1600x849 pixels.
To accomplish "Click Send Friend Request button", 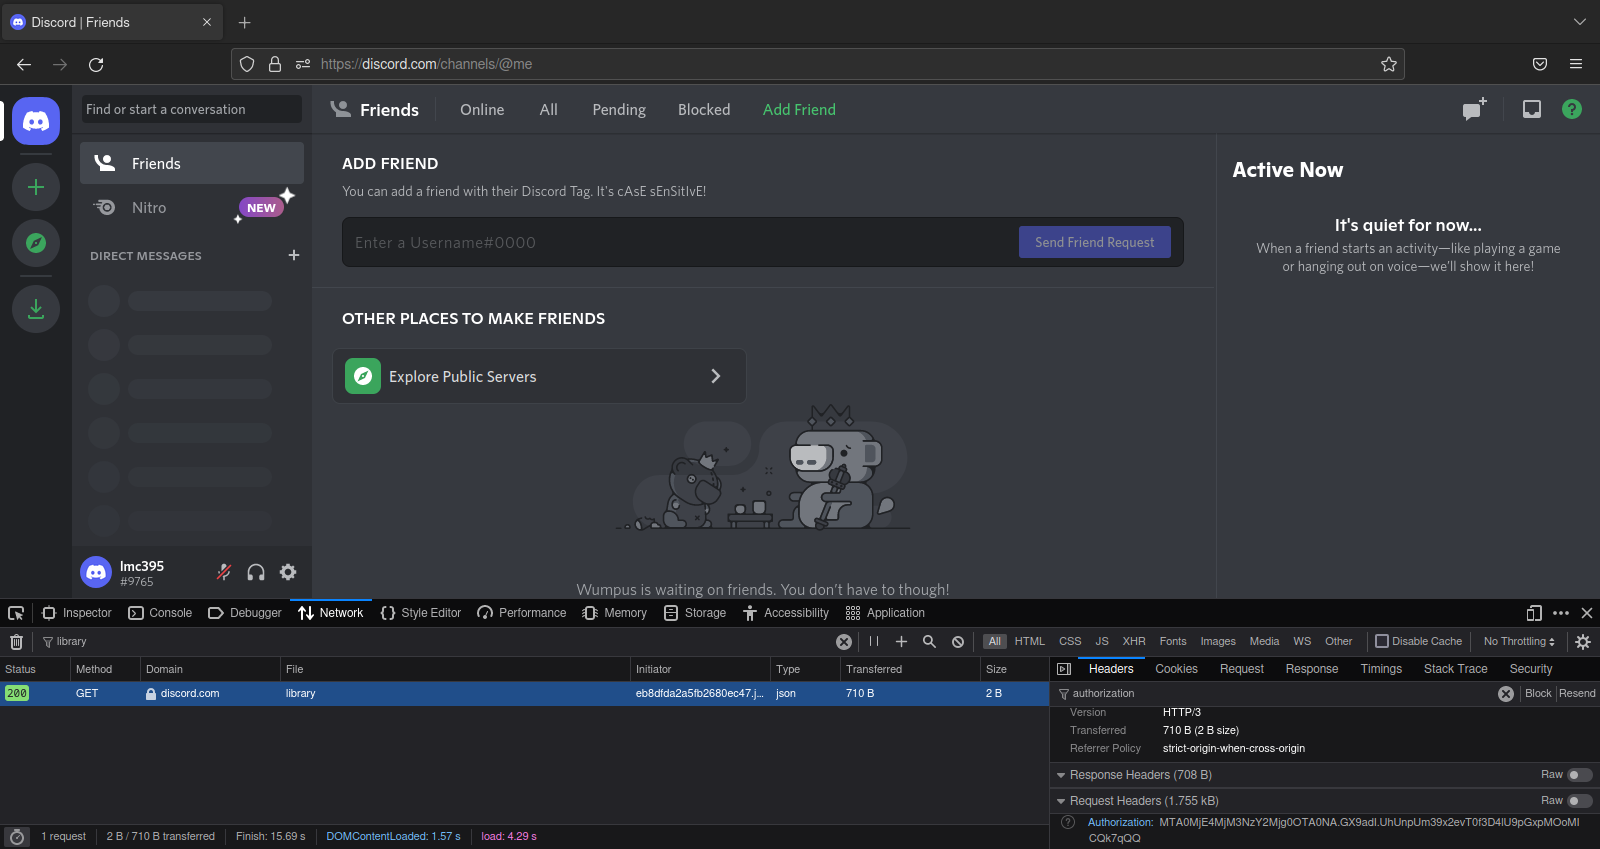I will (x=1095, y=242).
